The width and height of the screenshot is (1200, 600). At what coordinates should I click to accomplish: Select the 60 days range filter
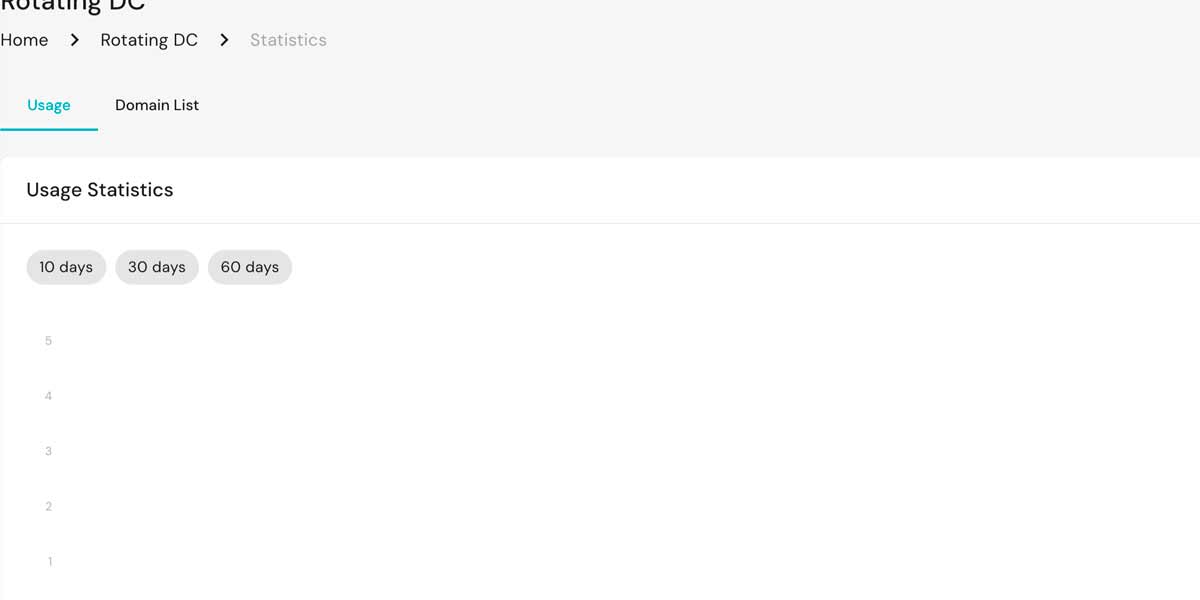(250, 267)
